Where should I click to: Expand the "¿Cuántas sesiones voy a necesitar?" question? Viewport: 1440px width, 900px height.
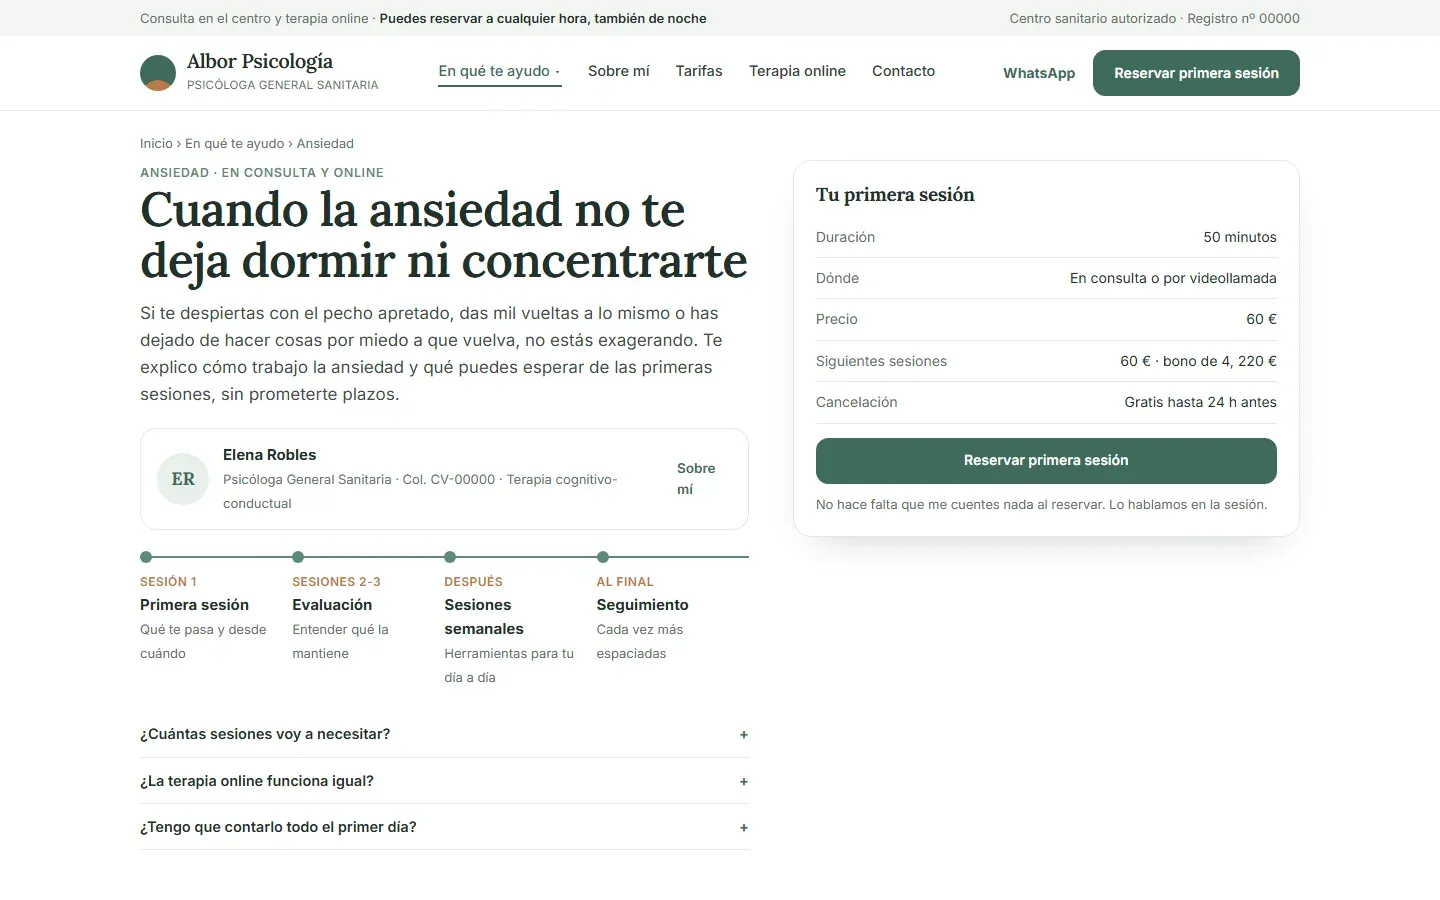[444, 734]
